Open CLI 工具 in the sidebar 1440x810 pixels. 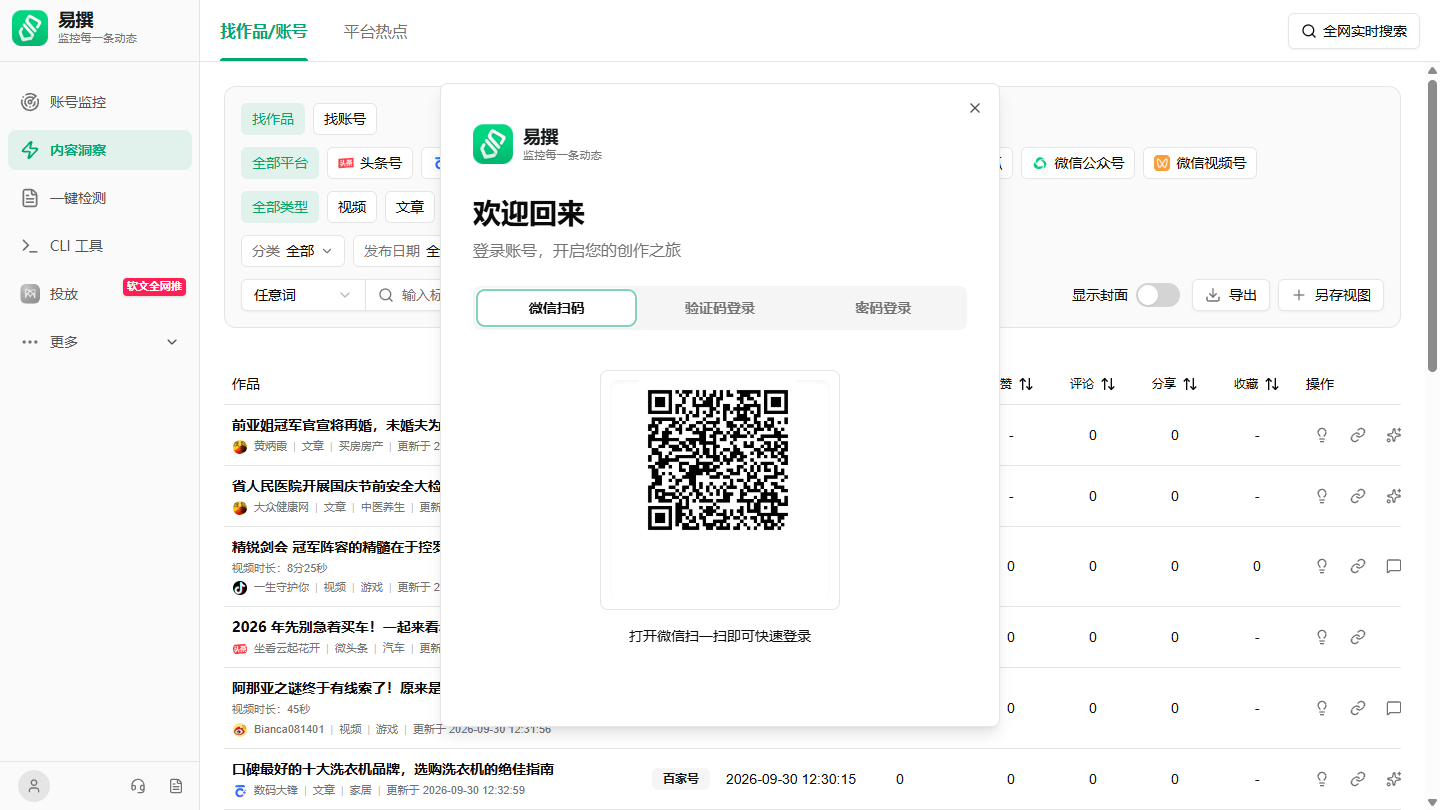100,246
